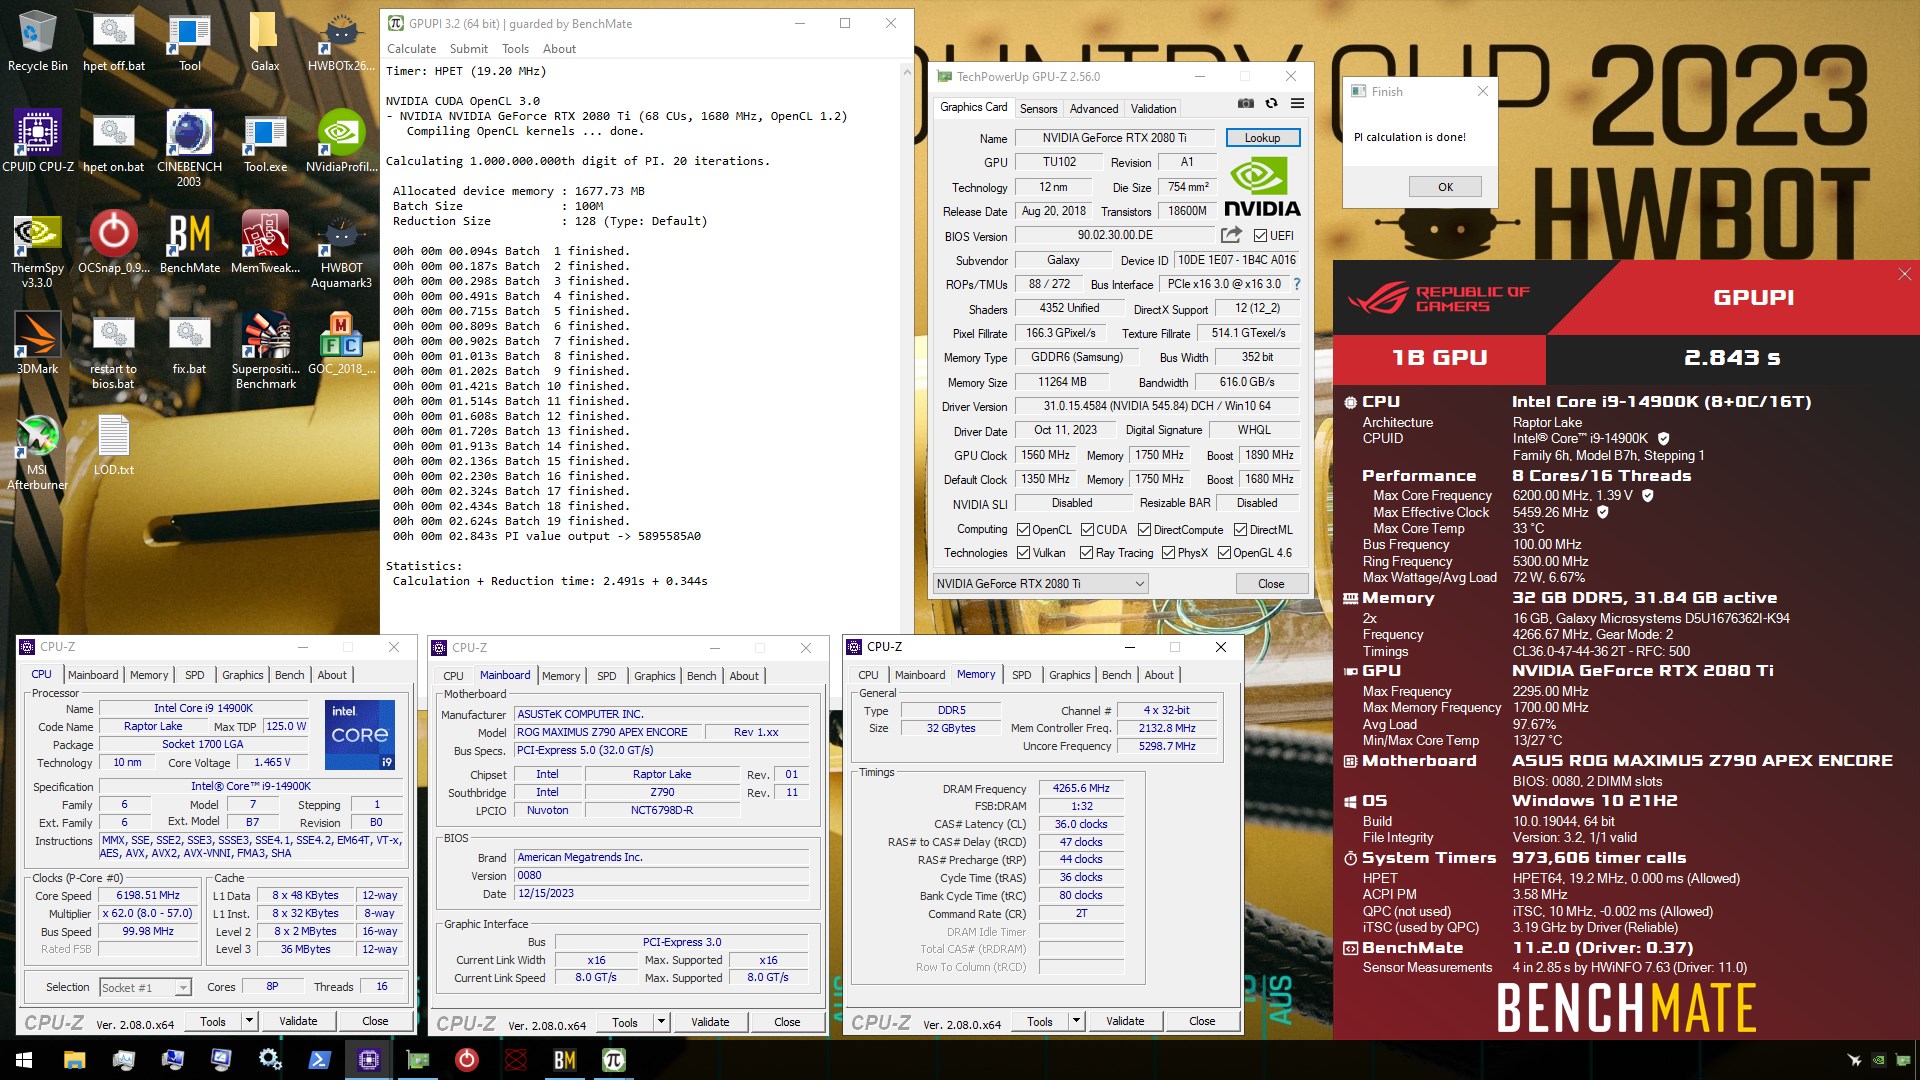Click 2.843 s GPUPI result time
Viewport: 1920px width, 1080px height.
(1732, 358)
